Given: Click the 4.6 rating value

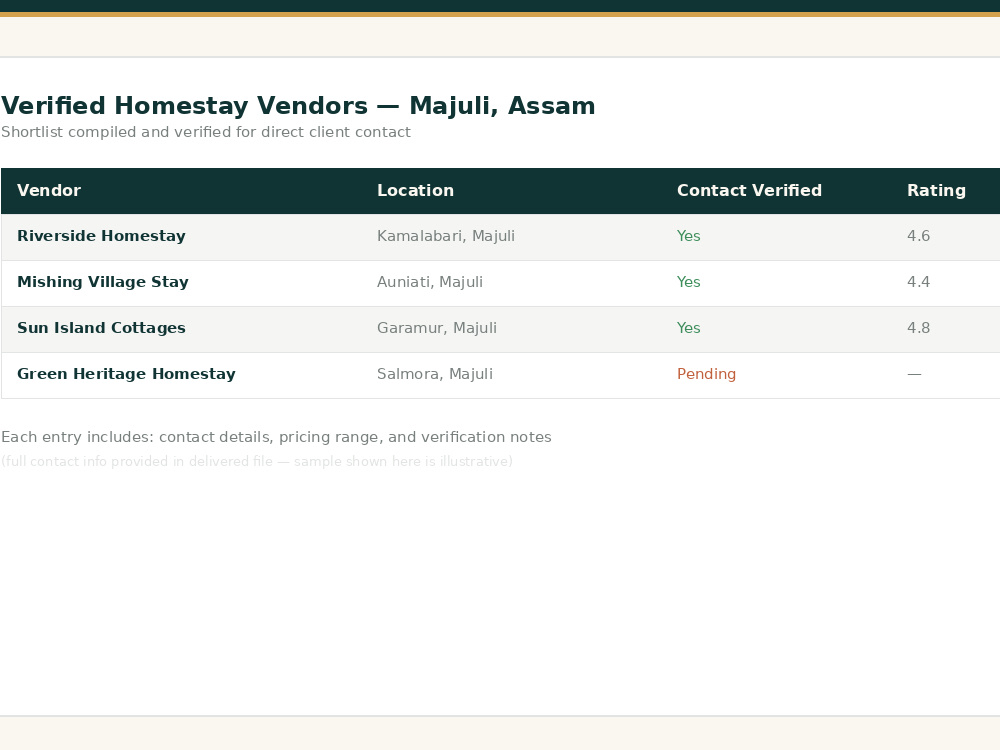Looking at the screenshot, I should pos(918,236).
